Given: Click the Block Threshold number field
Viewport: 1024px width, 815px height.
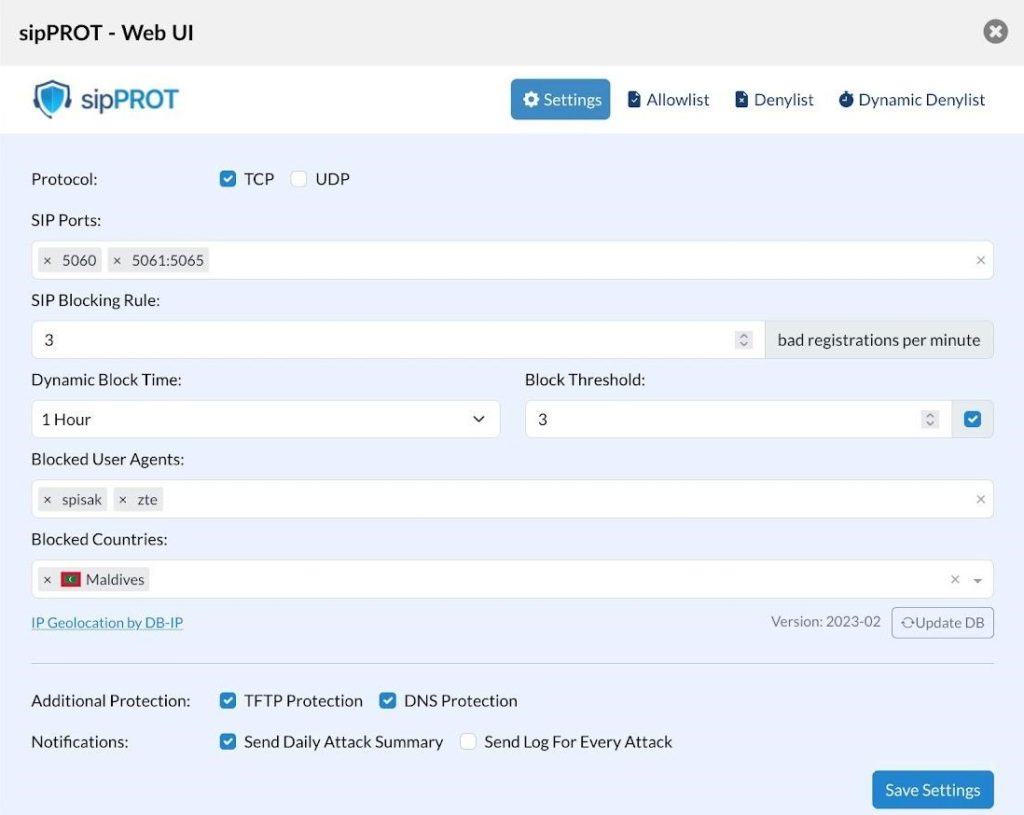Looking at the screenshot, I should [738, 419].
